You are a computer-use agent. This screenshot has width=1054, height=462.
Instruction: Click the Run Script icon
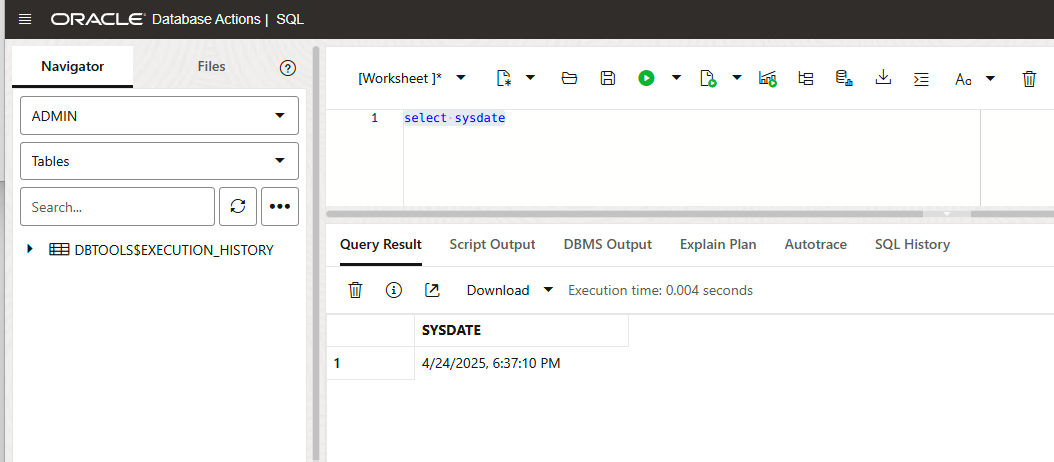708,78
